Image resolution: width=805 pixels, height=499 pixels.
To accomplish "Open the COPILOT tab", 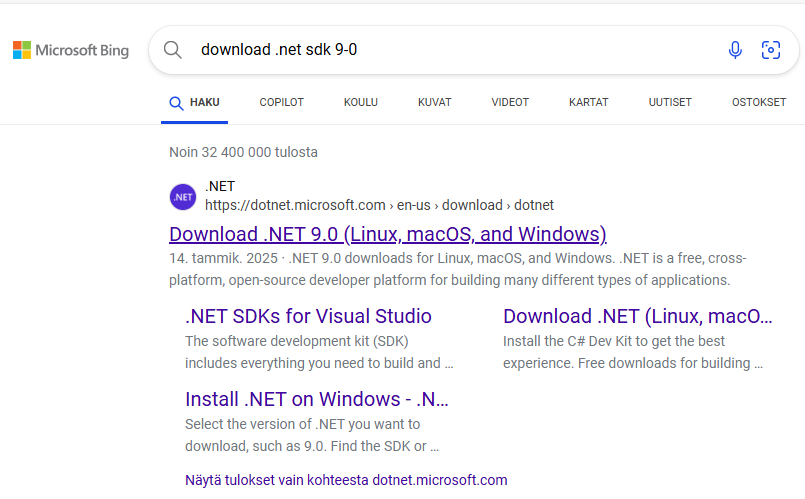I will coord(281,102).
